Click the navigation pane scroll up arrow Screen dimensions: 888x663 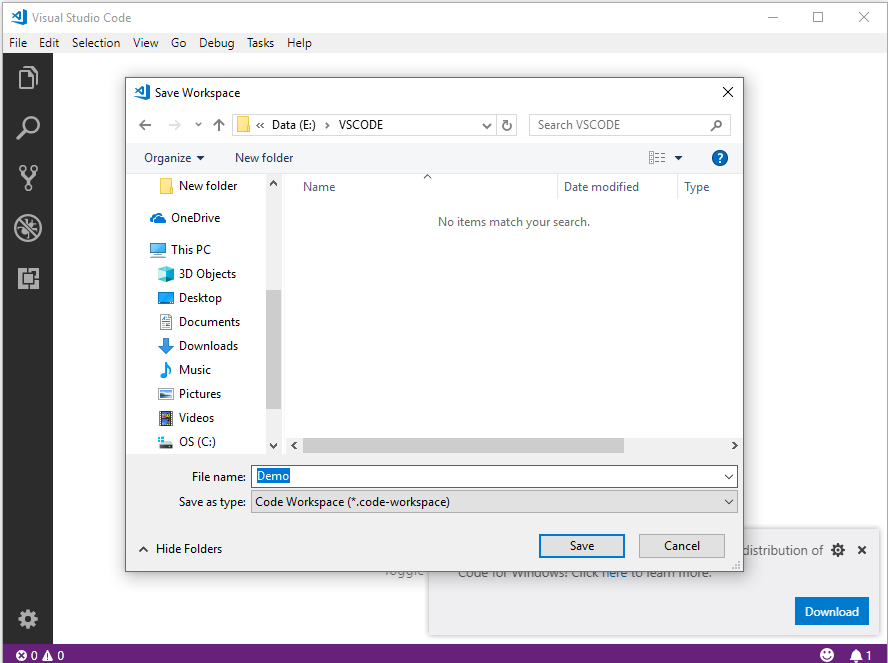[274, 183]
